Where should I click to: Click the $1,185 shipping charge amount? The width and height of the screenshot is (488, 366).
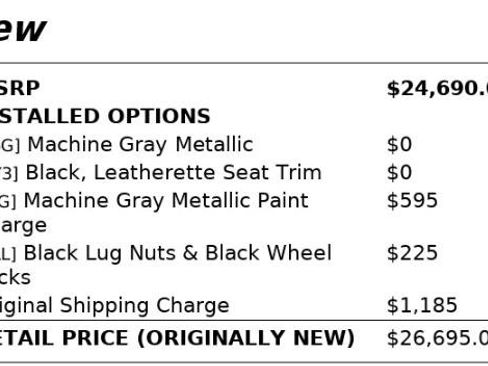click(422, 305)
